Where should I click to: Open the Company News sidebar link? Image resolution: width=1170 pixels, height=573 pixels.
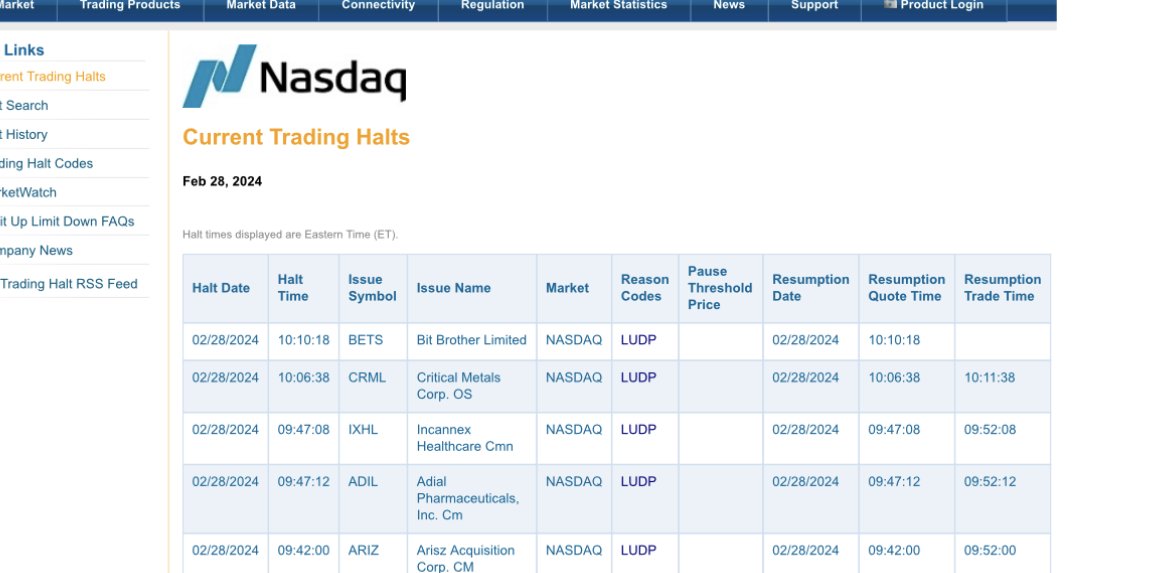(x=37, y=251)
